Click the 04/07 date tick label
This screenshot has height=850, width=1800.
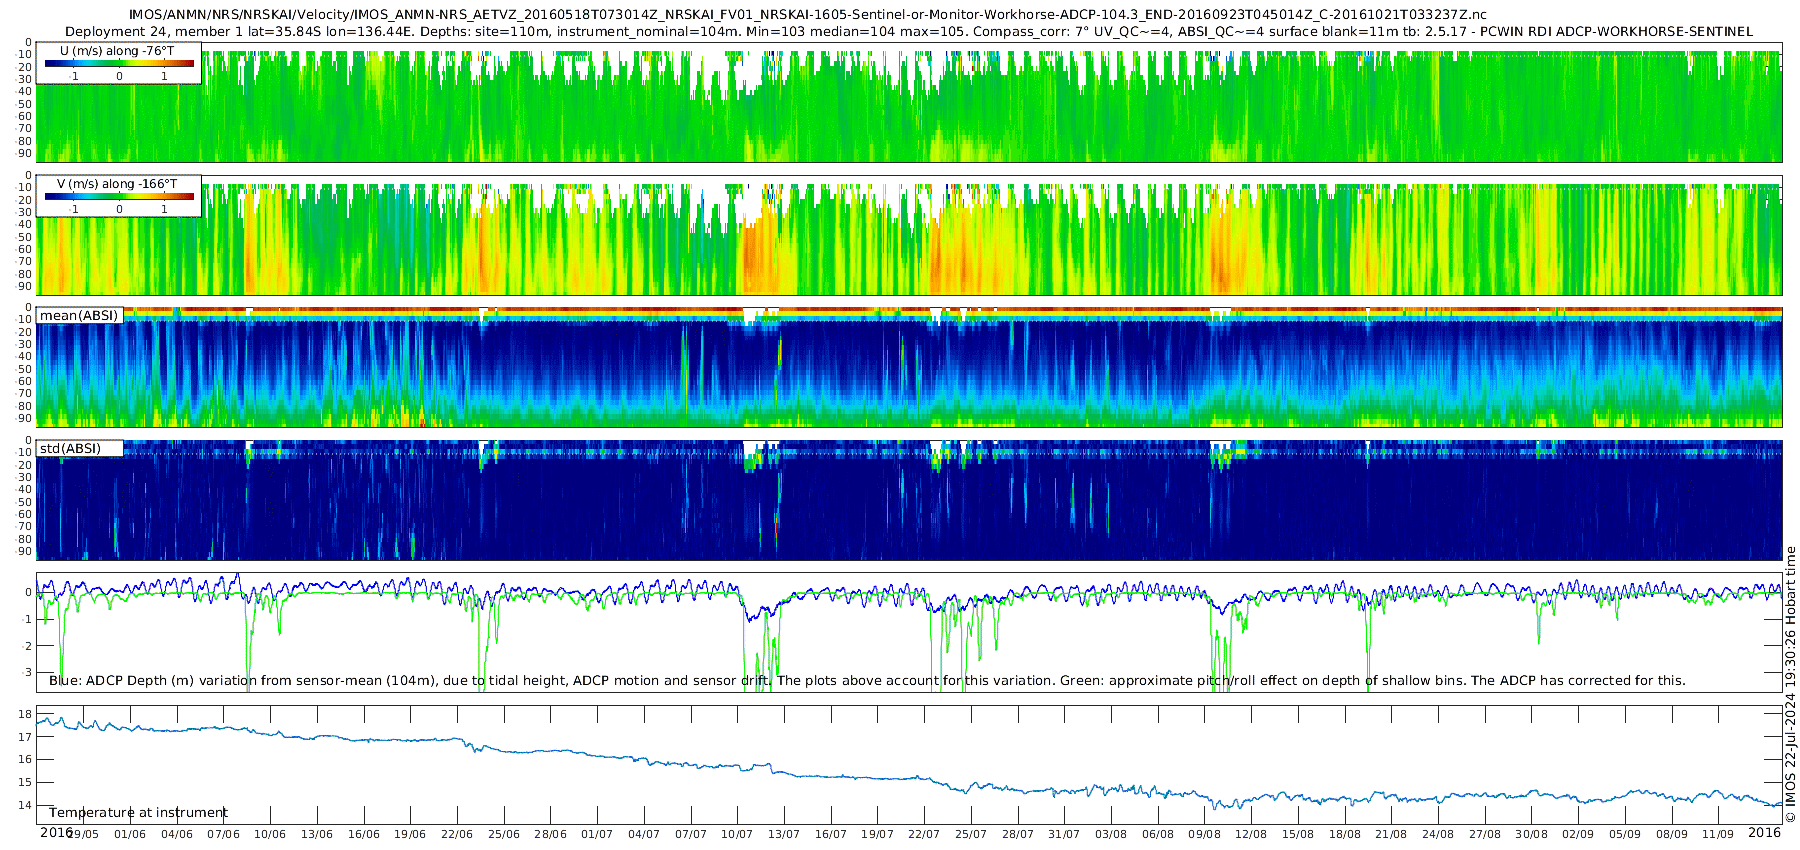point(644,834)
